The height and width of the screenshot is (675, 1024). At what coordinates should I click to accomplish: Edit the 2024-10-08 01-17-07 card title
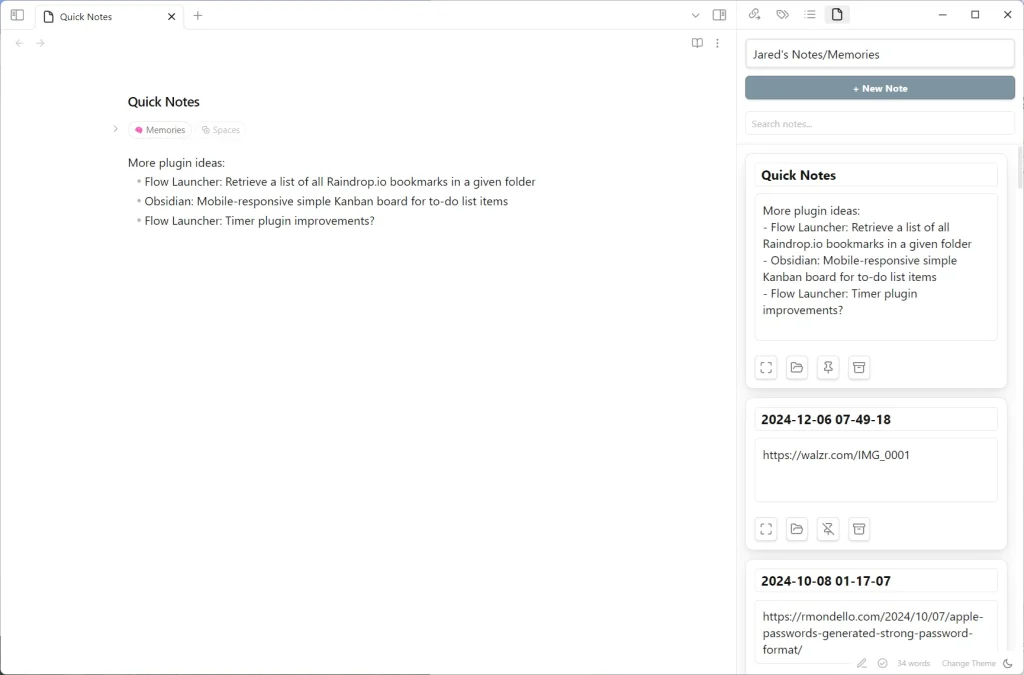click(876, 580)
